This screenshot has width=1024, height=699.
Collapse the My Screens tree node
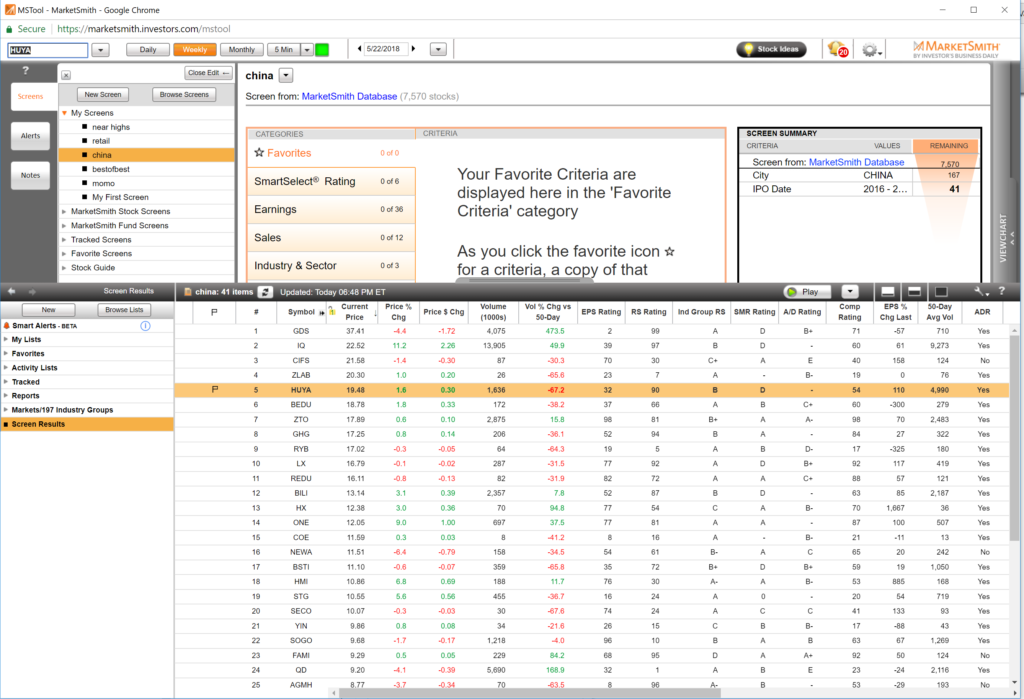[65, 113]
